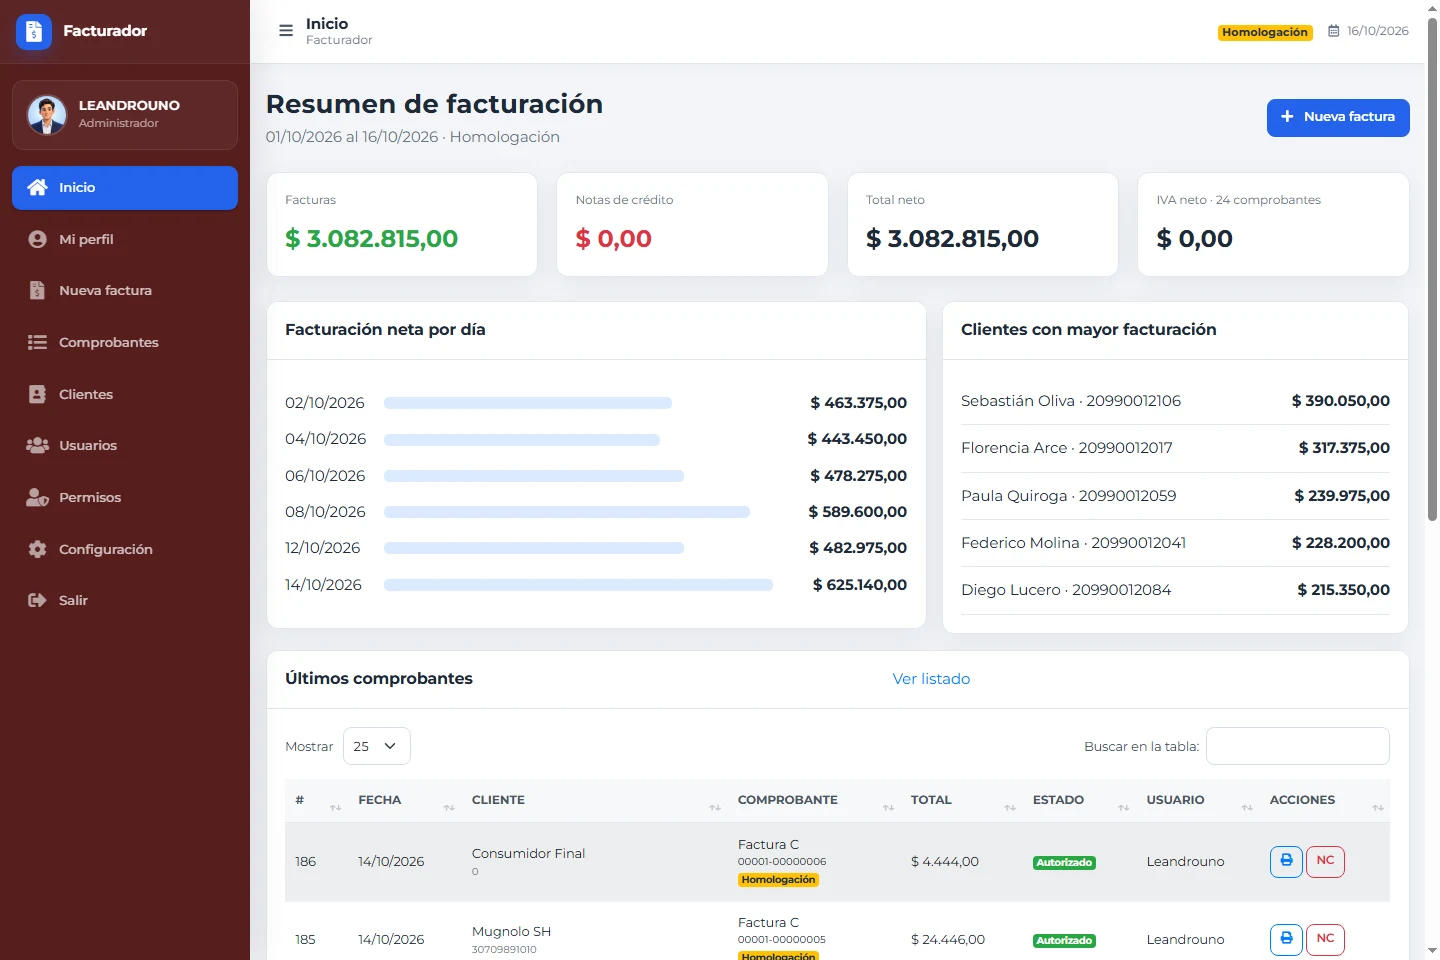The width and height of the screenshot is (1440, 960).
Task: Open the Mostrar 25 entries dropdown
Action: click(376, 746)
